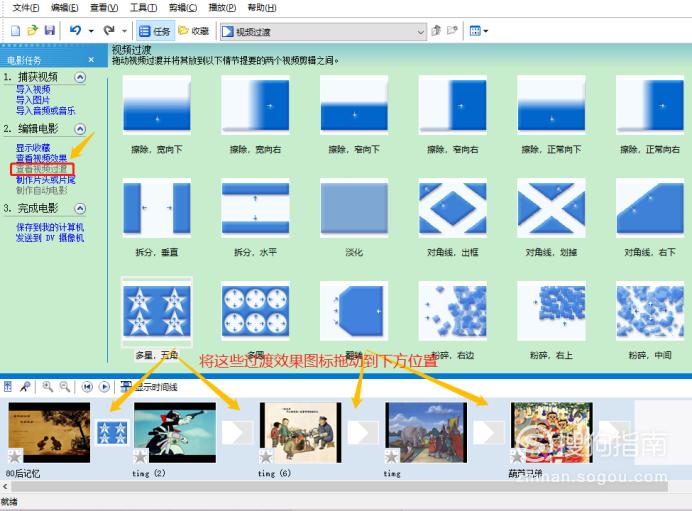Click the up one level folder icon
This screenshot has height=511, width=692.
(x=436, y=31)
